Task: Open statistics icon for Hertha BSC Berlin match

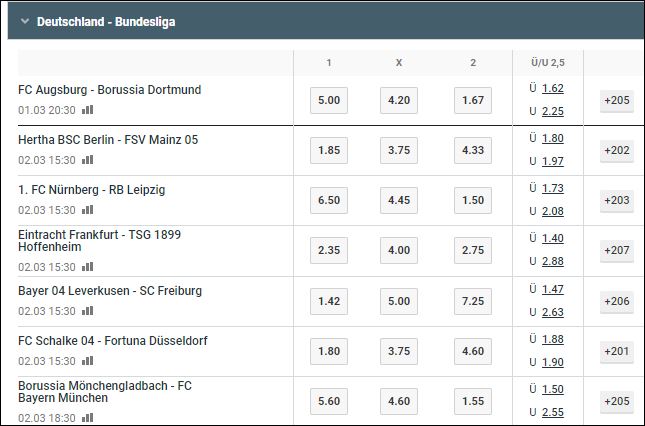Action: pos(87,160)
